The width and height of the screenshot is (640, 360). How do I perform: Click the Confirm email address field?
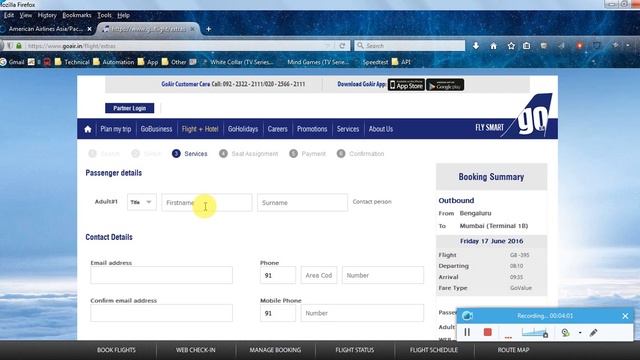tap(162, 313)
